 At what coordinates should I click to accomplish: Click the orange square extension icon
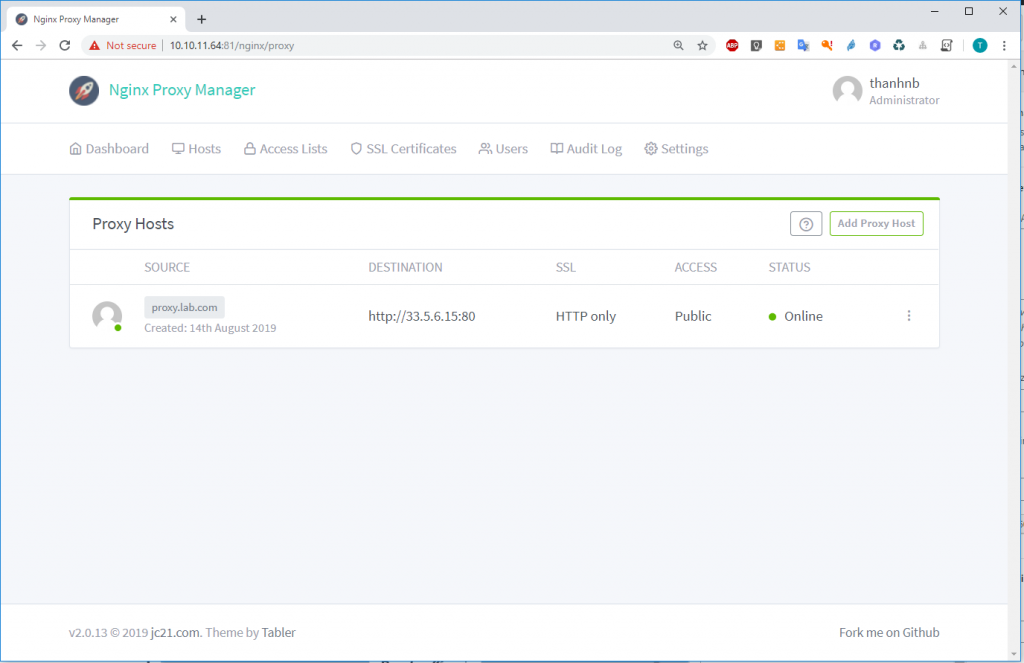pos(780,45)
